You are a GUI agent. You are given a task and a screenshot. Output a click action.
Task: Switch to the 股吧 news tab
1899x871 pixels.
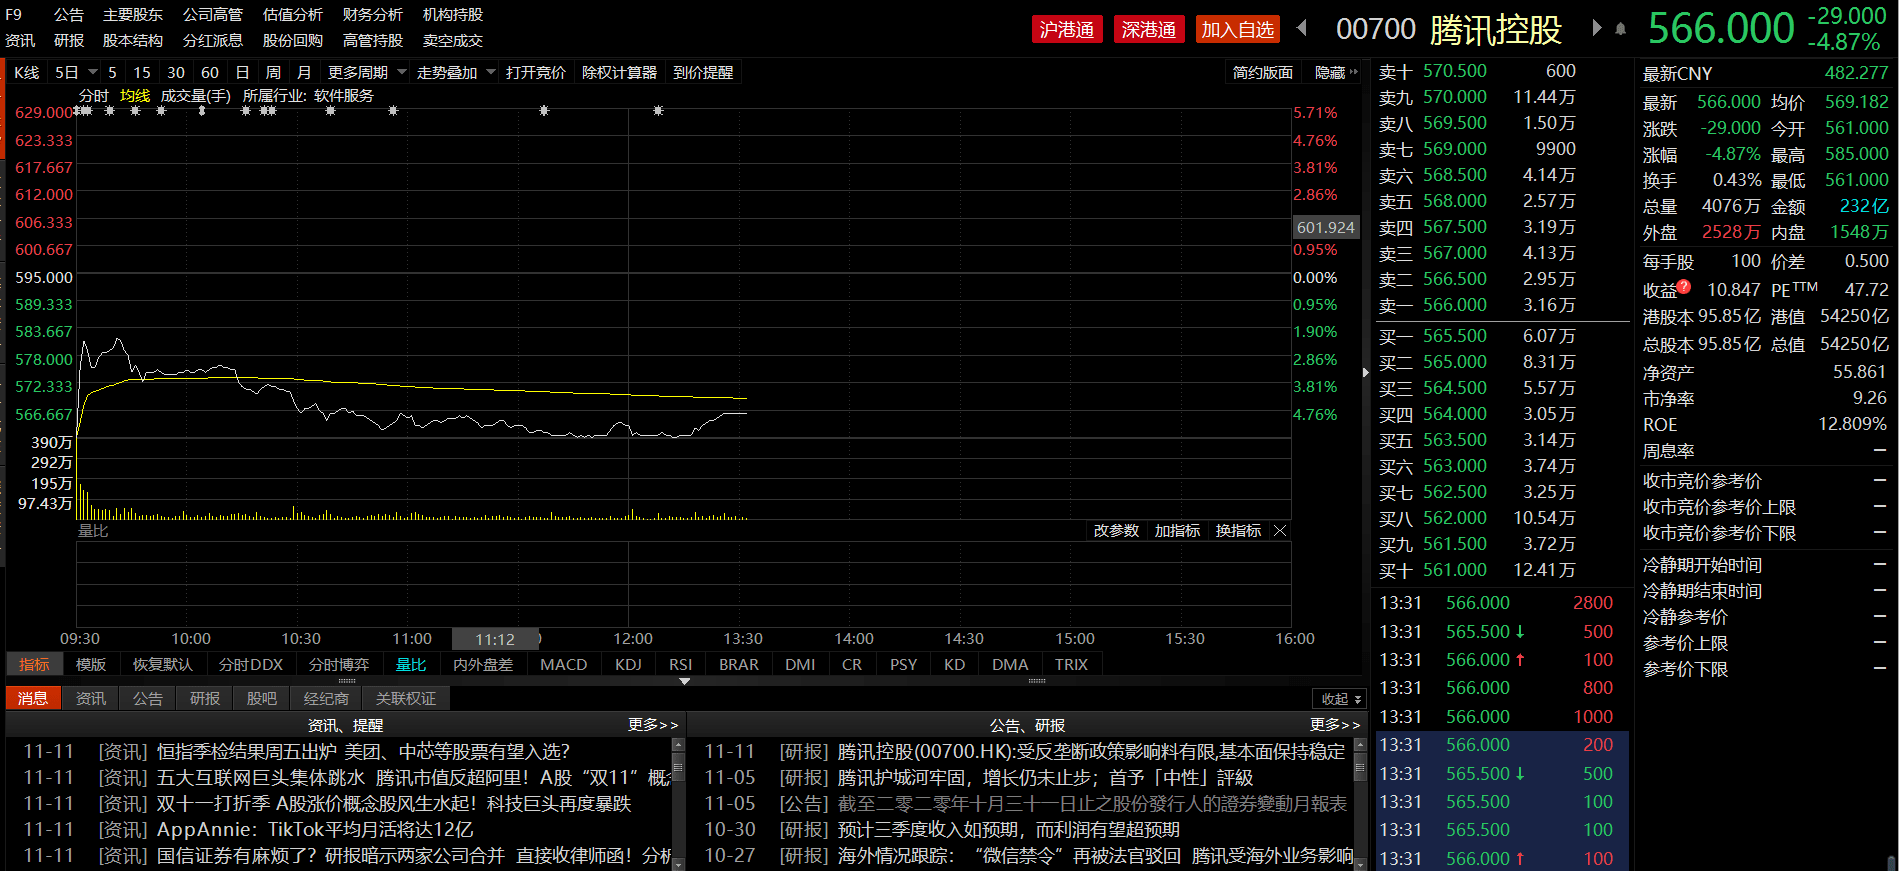pyautogui.click(x=262, y=699)
